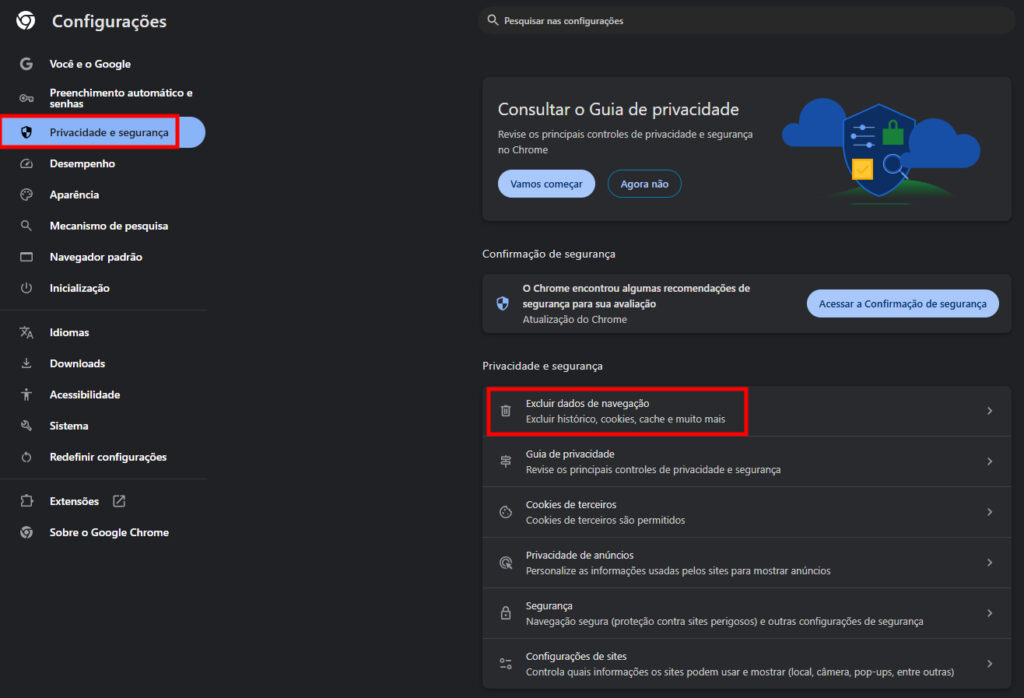Screen dimensions: 1024x698
Task: Select Downloads in the settings sidebar
Action: pyautogui.click(x=77, y=364)
